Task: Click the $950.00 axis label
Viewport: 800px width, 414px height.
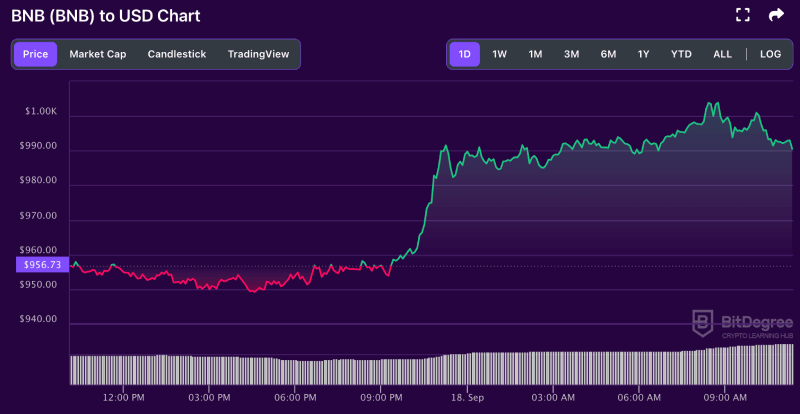Action: click(x=38, y=284)
